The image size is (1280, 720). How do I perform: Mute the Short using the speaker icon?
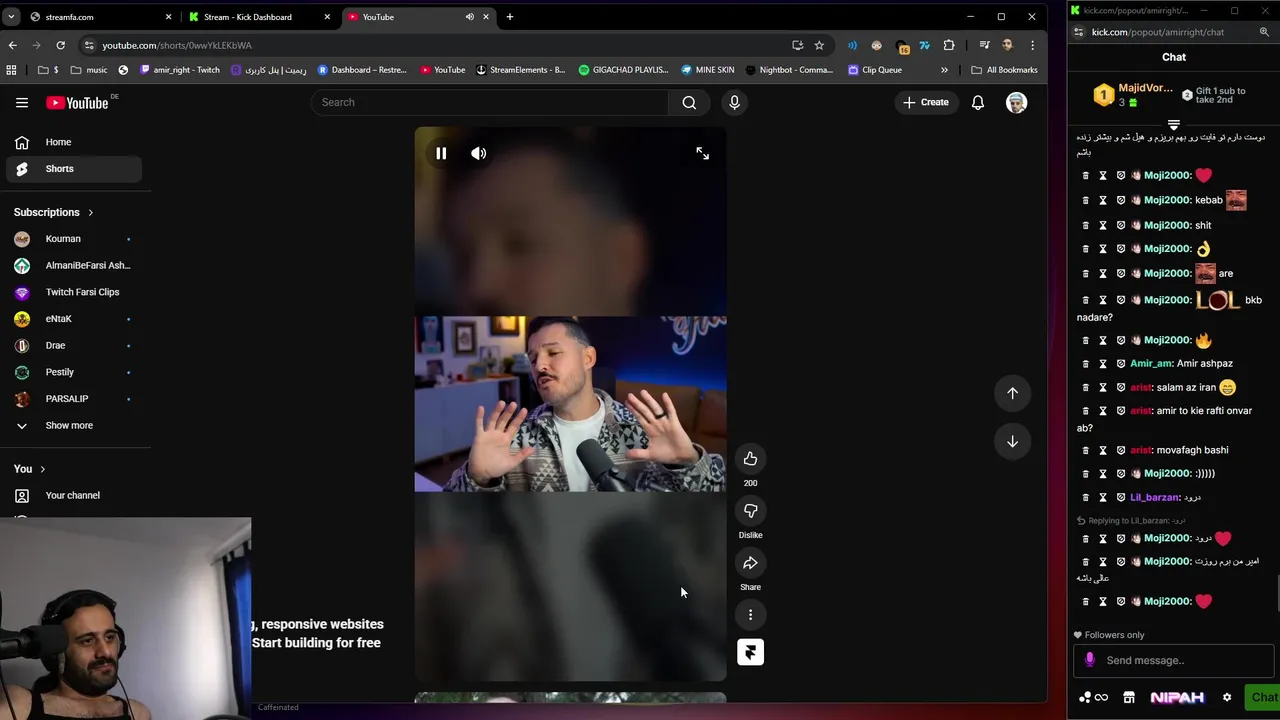click(x=479, y=153)
